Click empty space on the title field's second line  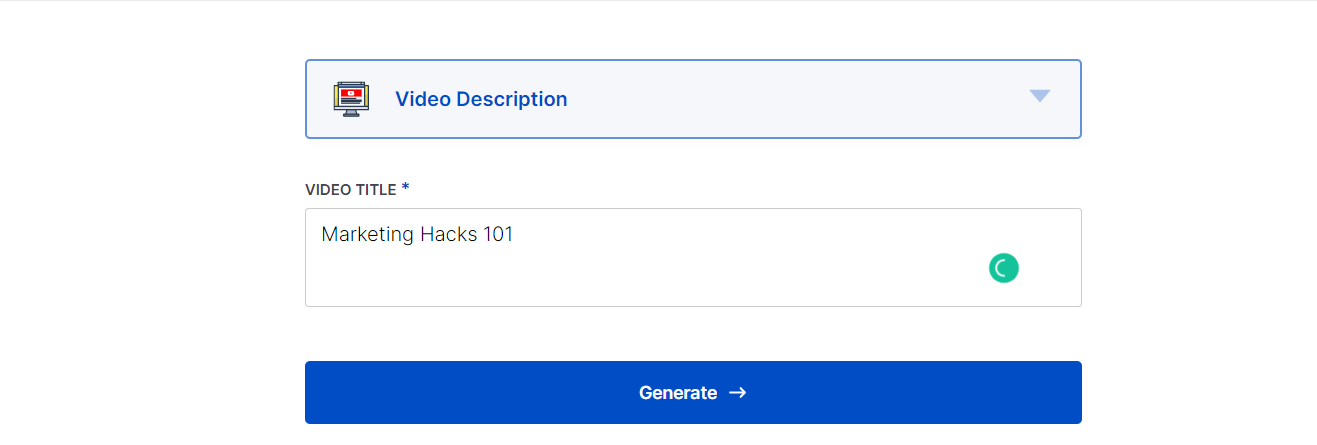coord(600,275)
